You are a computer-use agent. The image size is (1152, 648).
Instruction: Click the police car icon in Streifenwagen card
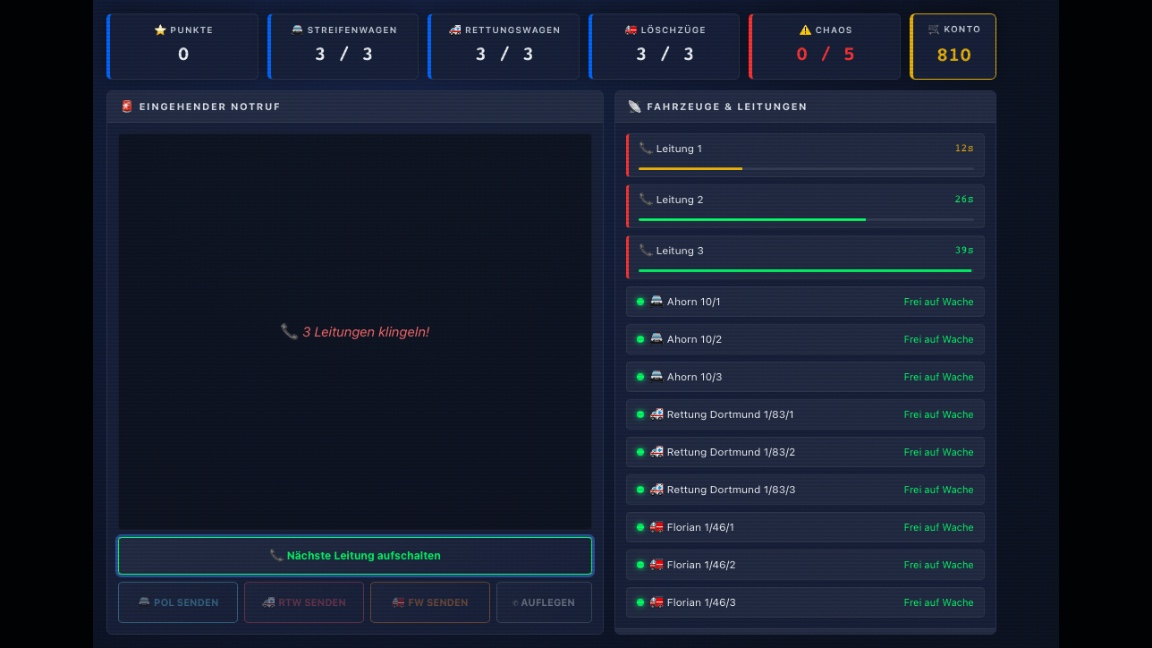point(297,30)
